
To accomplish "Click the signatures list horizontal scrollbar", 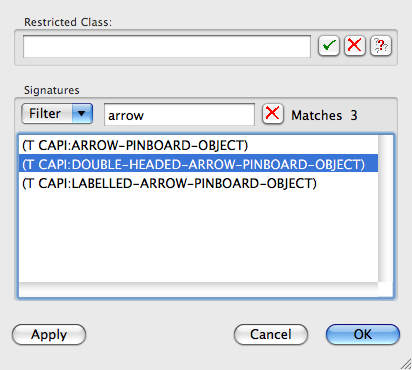I will 198,289.
